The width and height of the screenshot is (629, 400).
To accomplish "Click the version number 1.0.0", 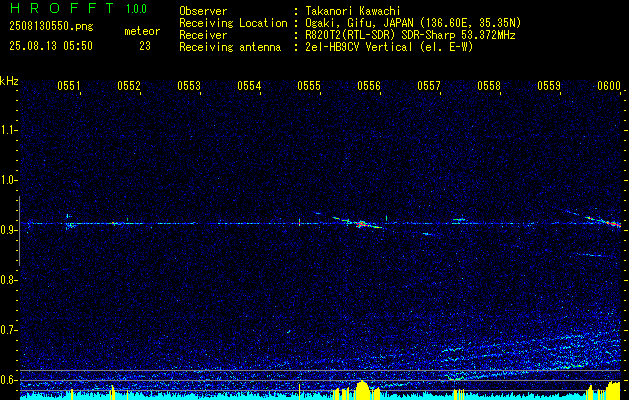I will [136, 9].
